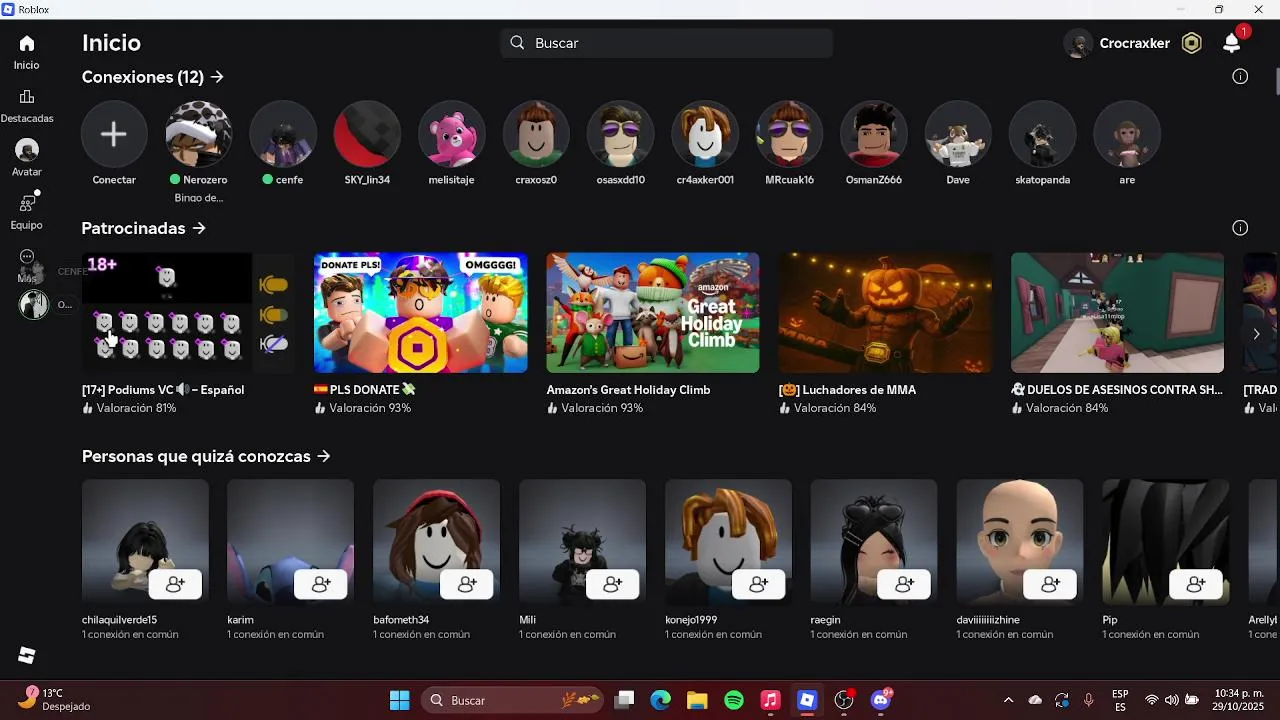Open MRcuak16 connection avatar
The height and width of the screenshot is (720, 1280).
(x=789, y=134)
